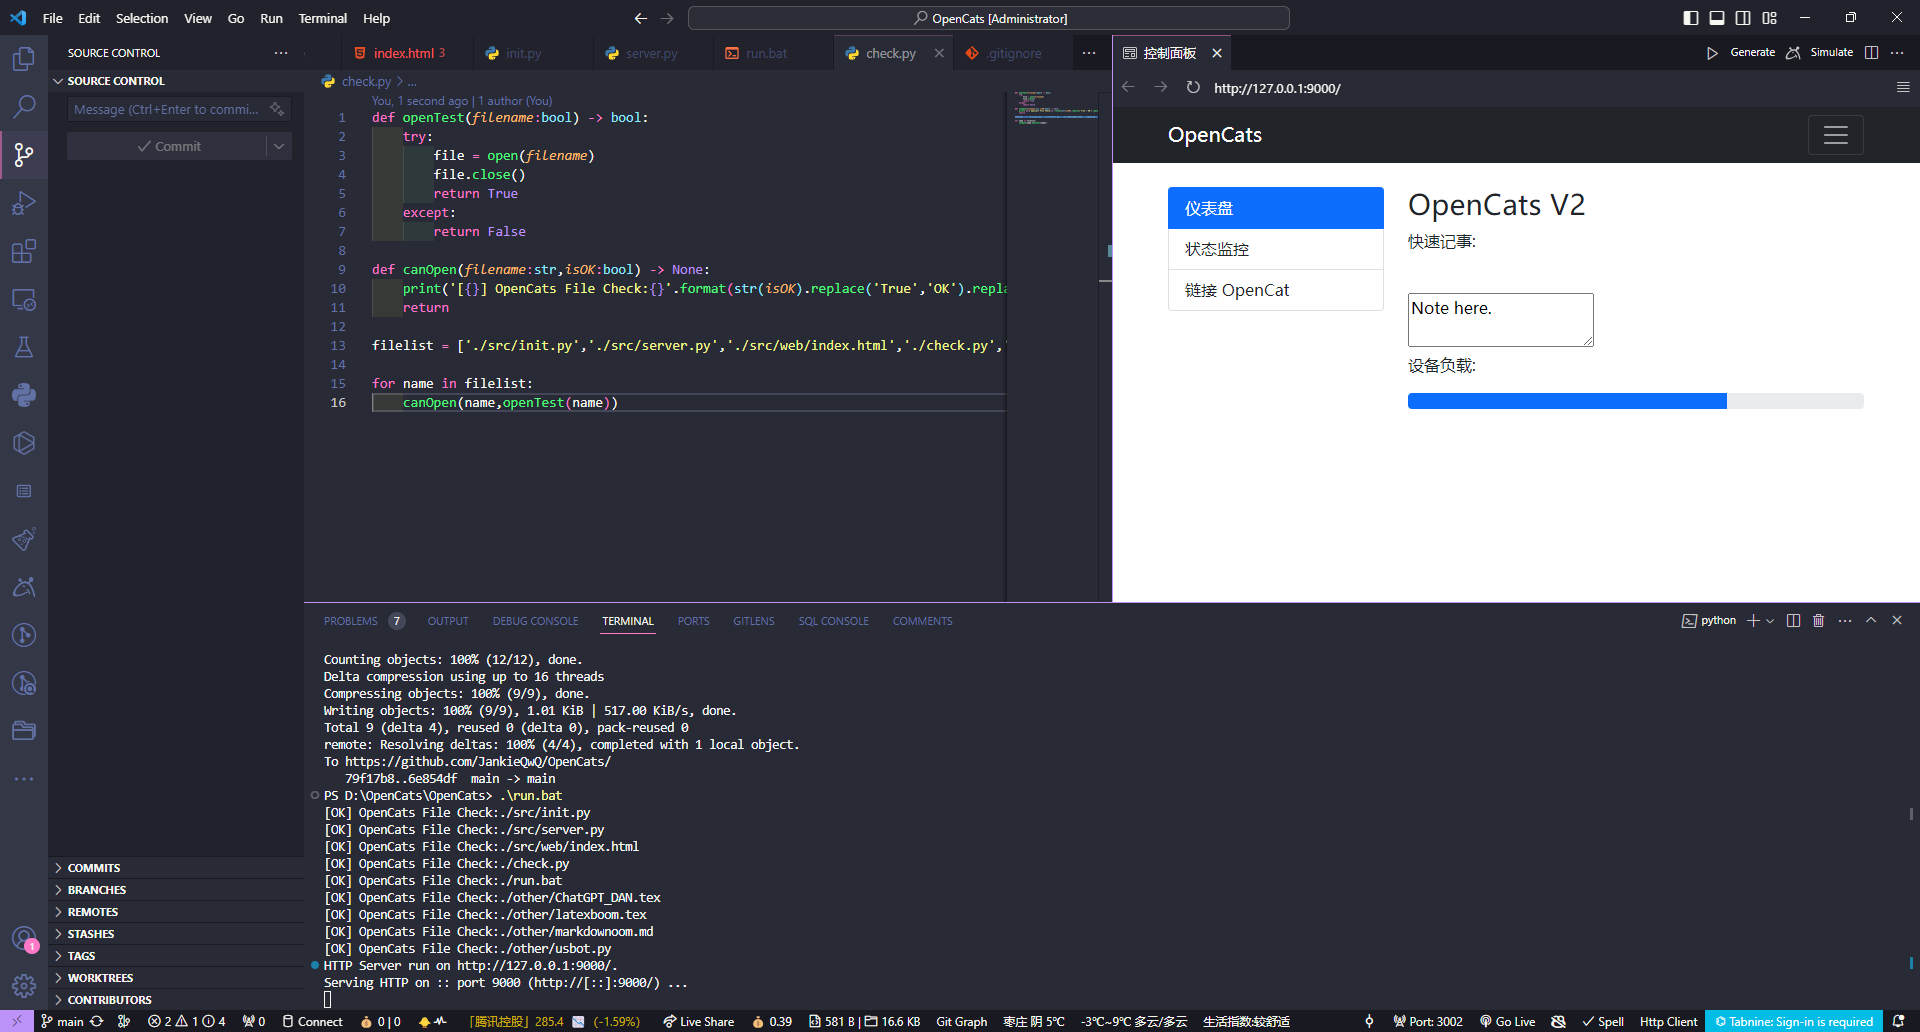
Task: Toggle Go Live server in status bar
Action: coord(1508,1021)
